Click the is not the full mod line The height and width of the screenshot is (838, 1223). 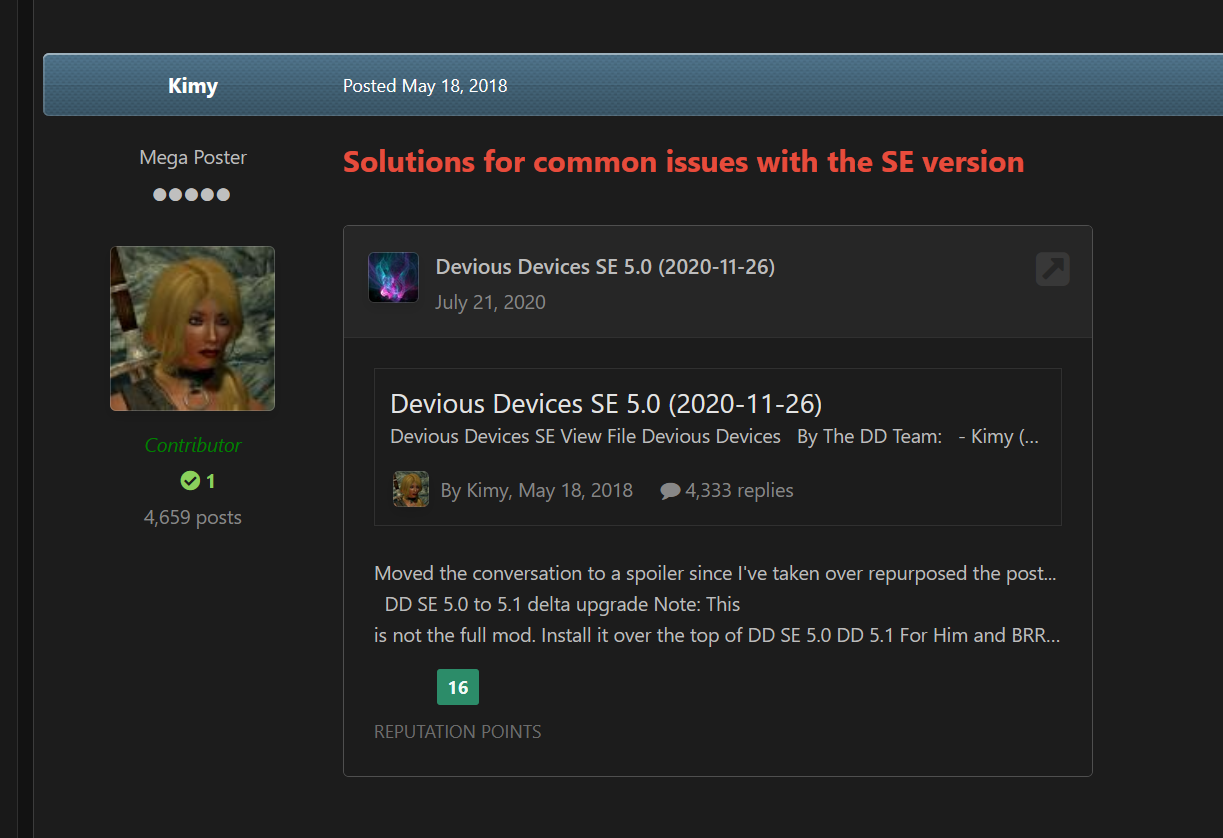click(x=717, y=635)
